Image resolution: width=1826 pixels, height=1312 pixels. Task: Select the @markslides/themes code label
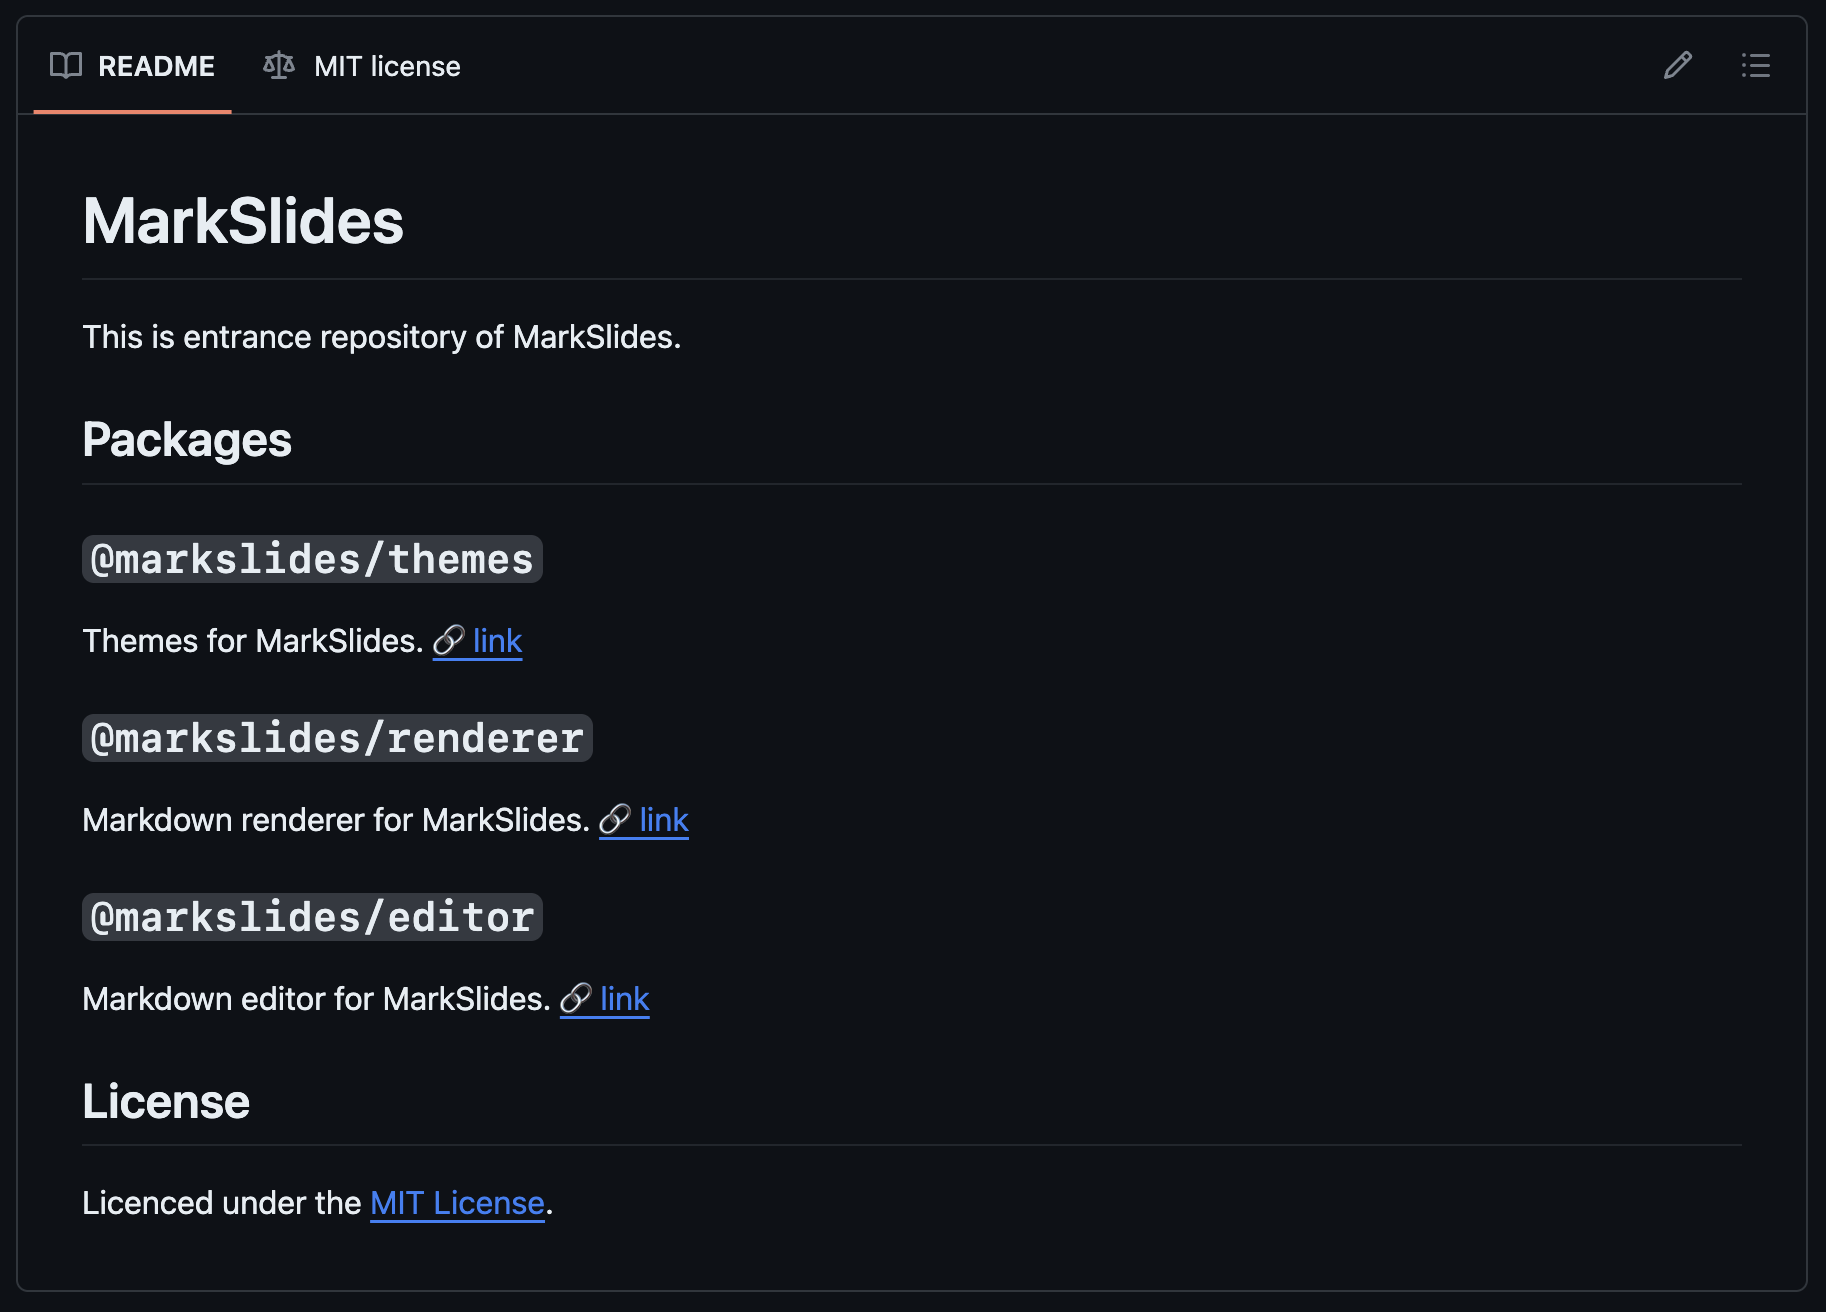point(311,559)
